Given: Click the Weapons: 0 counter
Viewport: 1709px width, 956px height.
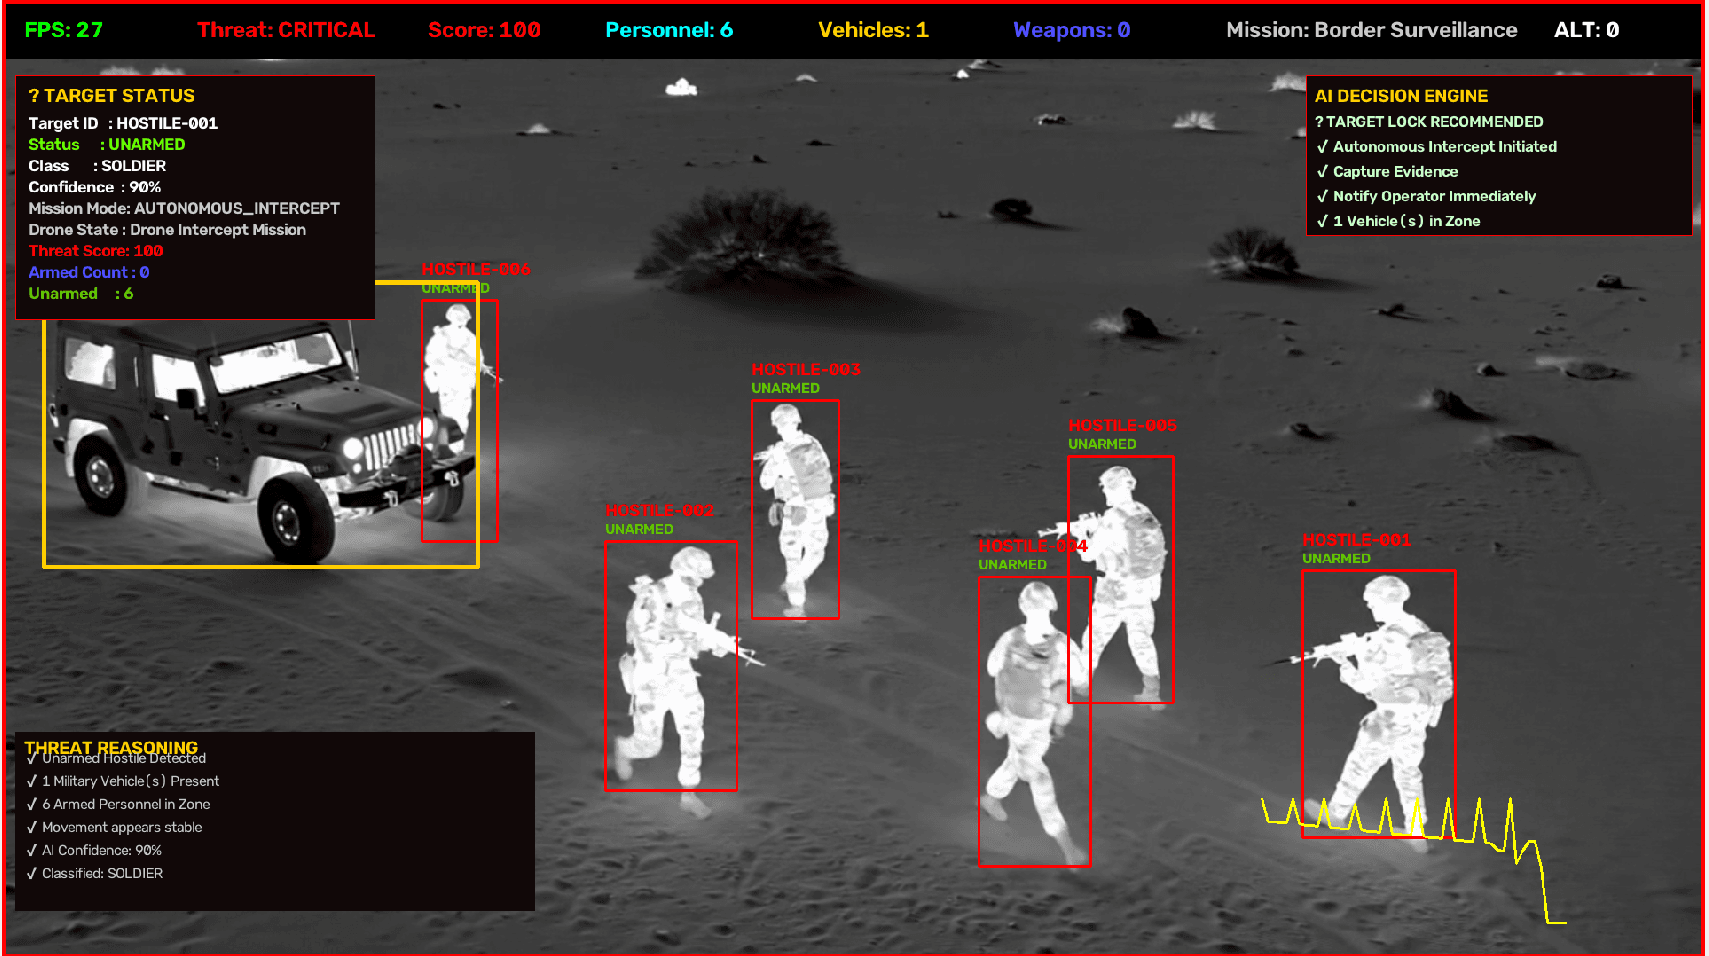Looking at the screenshot, I should (1072, 30).
